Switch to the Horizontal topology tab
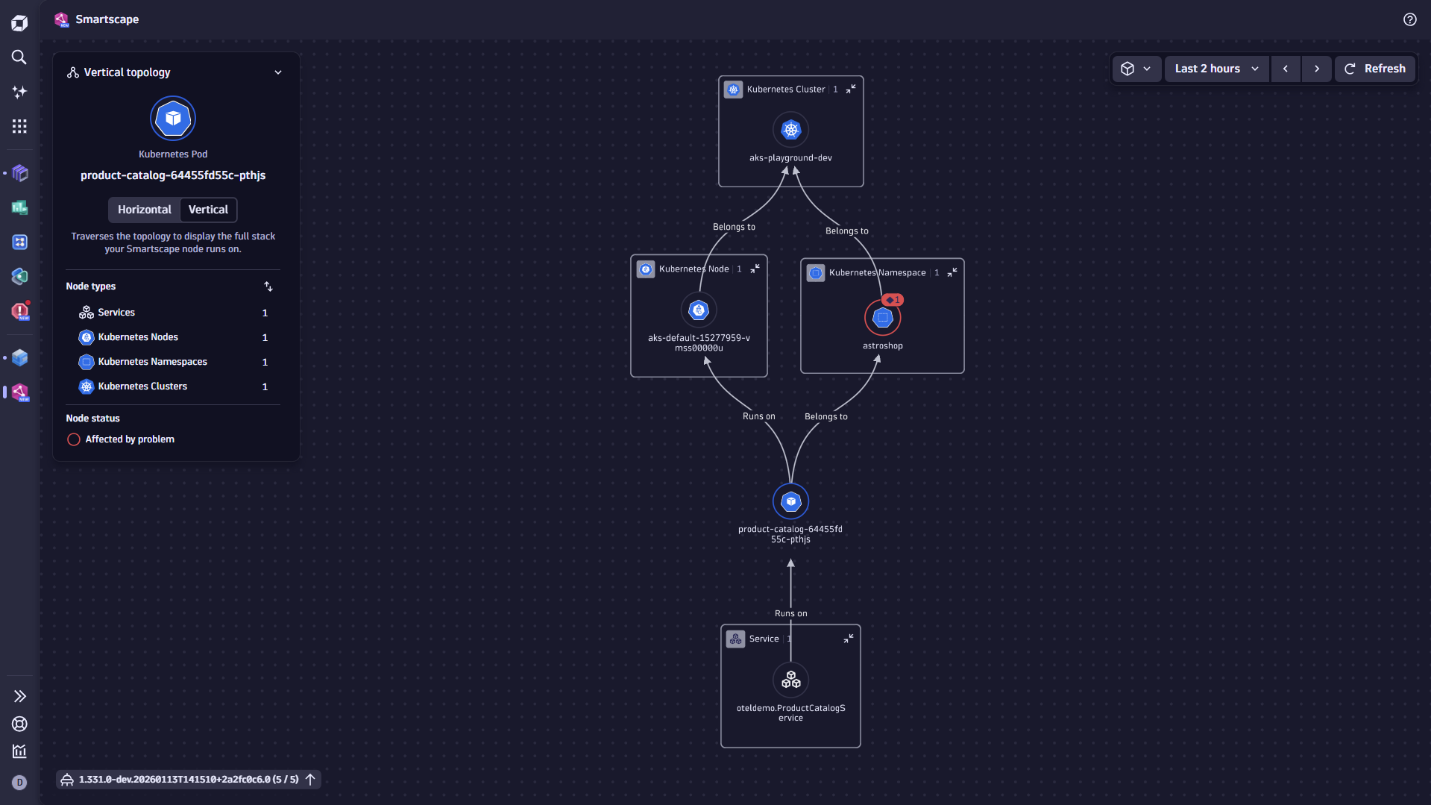1431x805 pixels. tap(143, 210)
